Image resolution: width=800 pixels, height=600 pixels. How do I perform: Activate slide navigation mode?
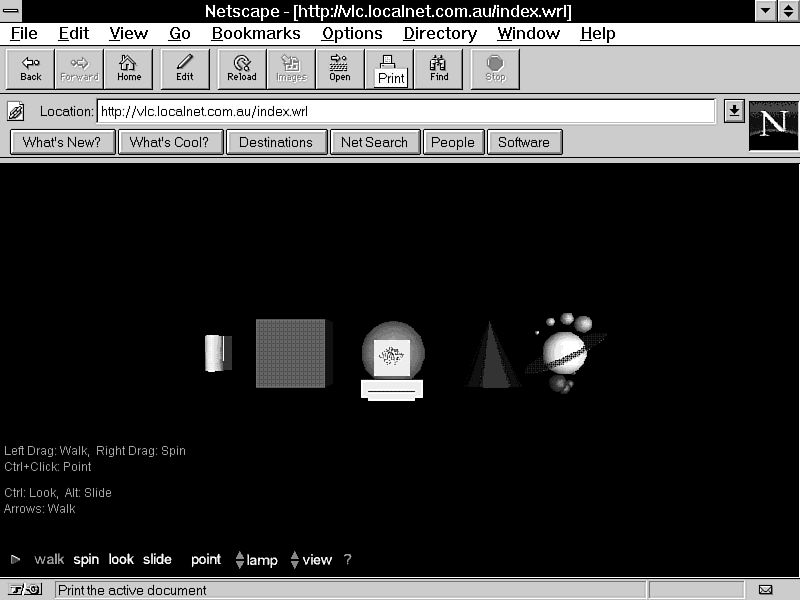pyautogui.click(x=157, y=560)
